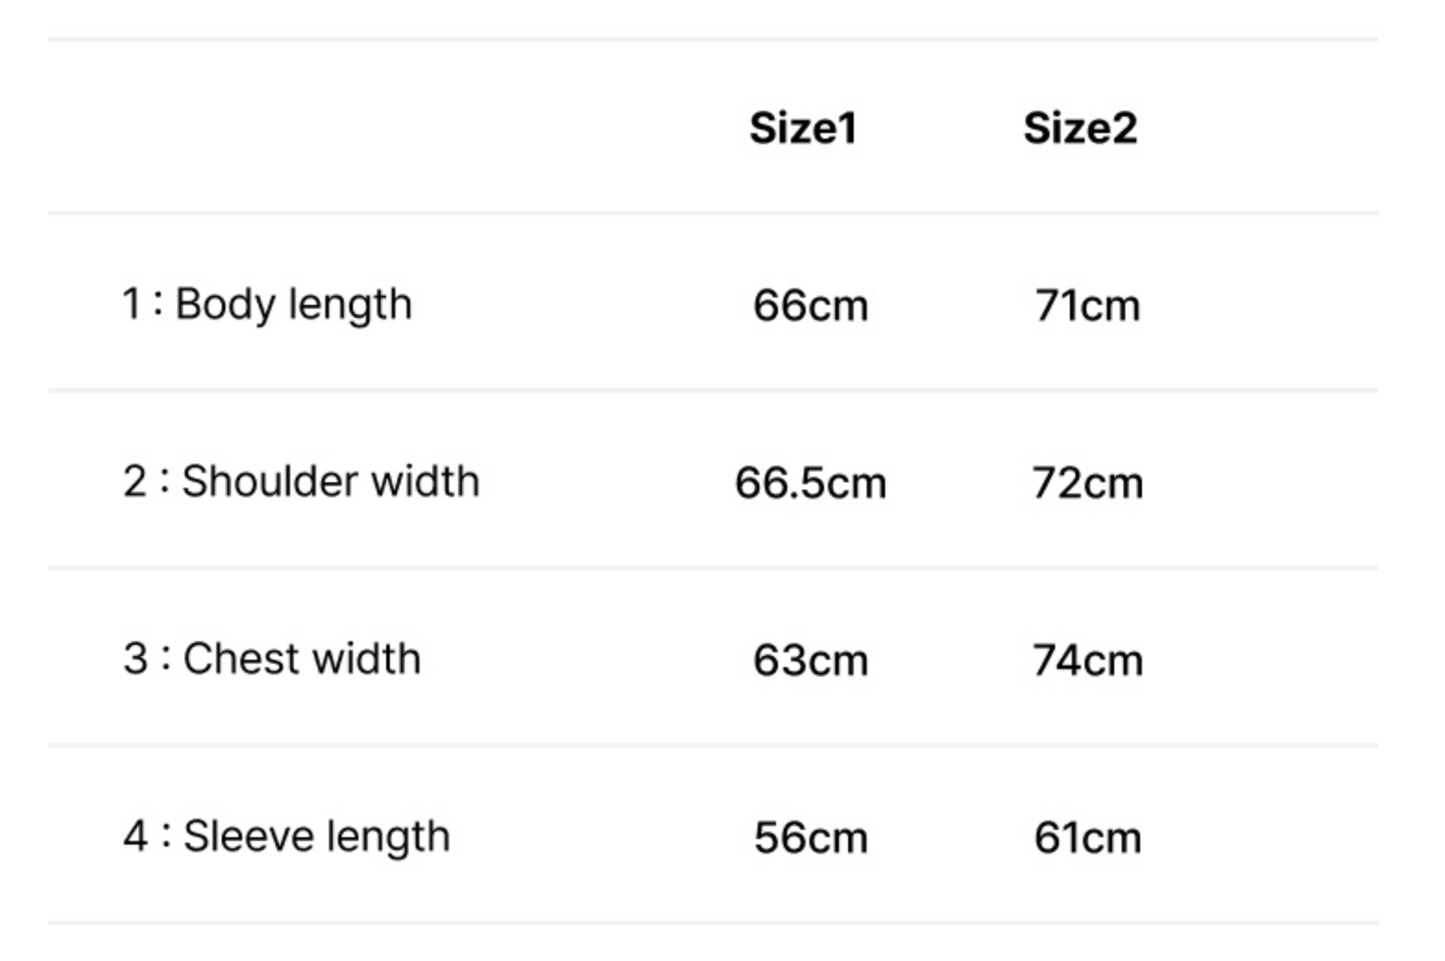
Task: Click the 66.5cm Shoulder width value
Action: pos(810,483)
